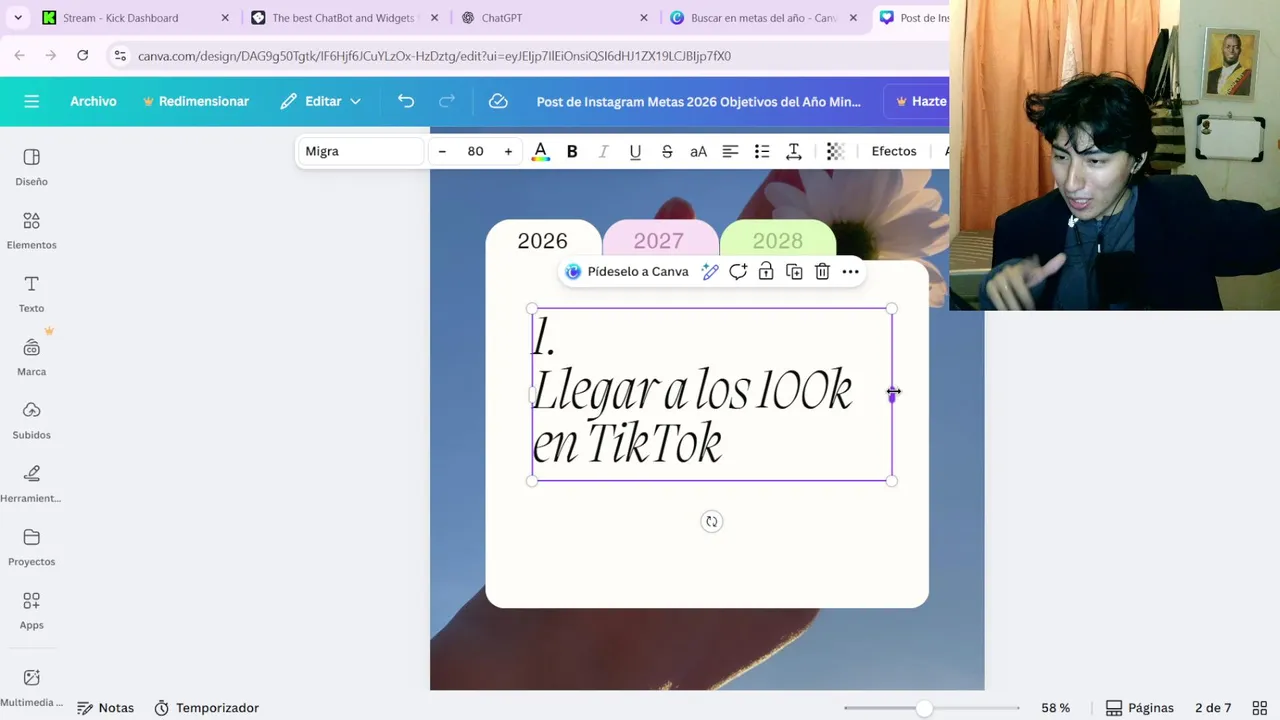Click the cloud save status icon
Screen dimensions: 1280x720
coord(497,101)
